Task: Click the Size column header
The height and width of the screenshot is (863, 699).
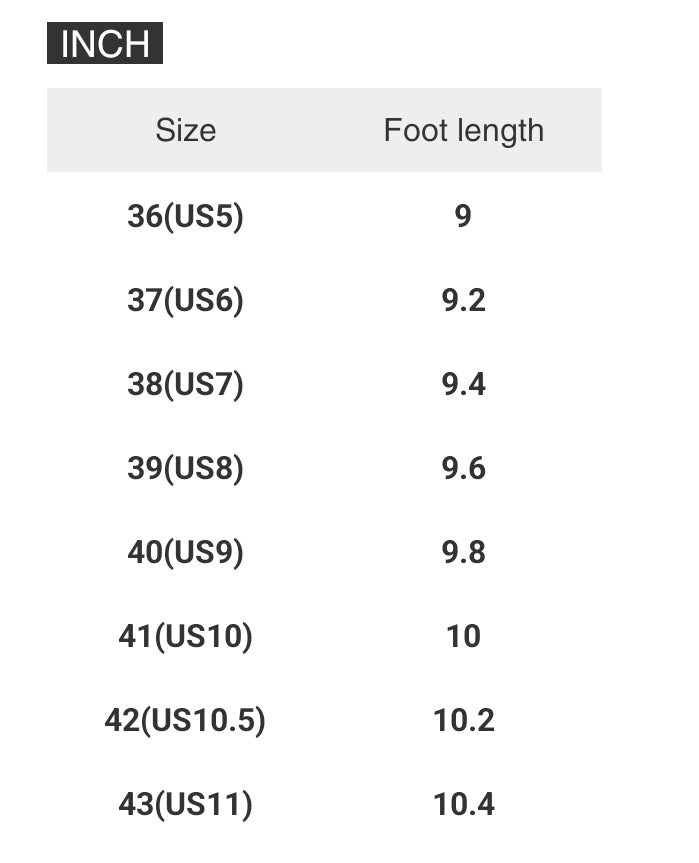Action: point(185,130)
